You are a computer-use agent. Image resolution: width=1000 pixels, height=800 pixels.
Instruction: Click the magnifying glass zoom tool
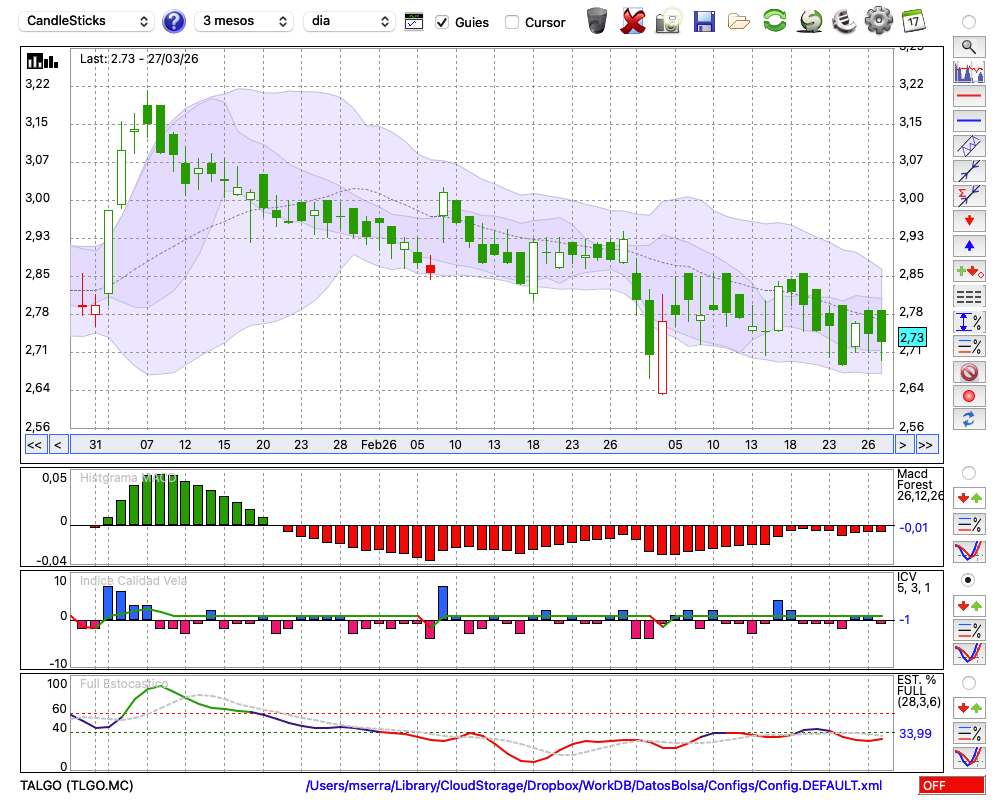click(968, 46)
